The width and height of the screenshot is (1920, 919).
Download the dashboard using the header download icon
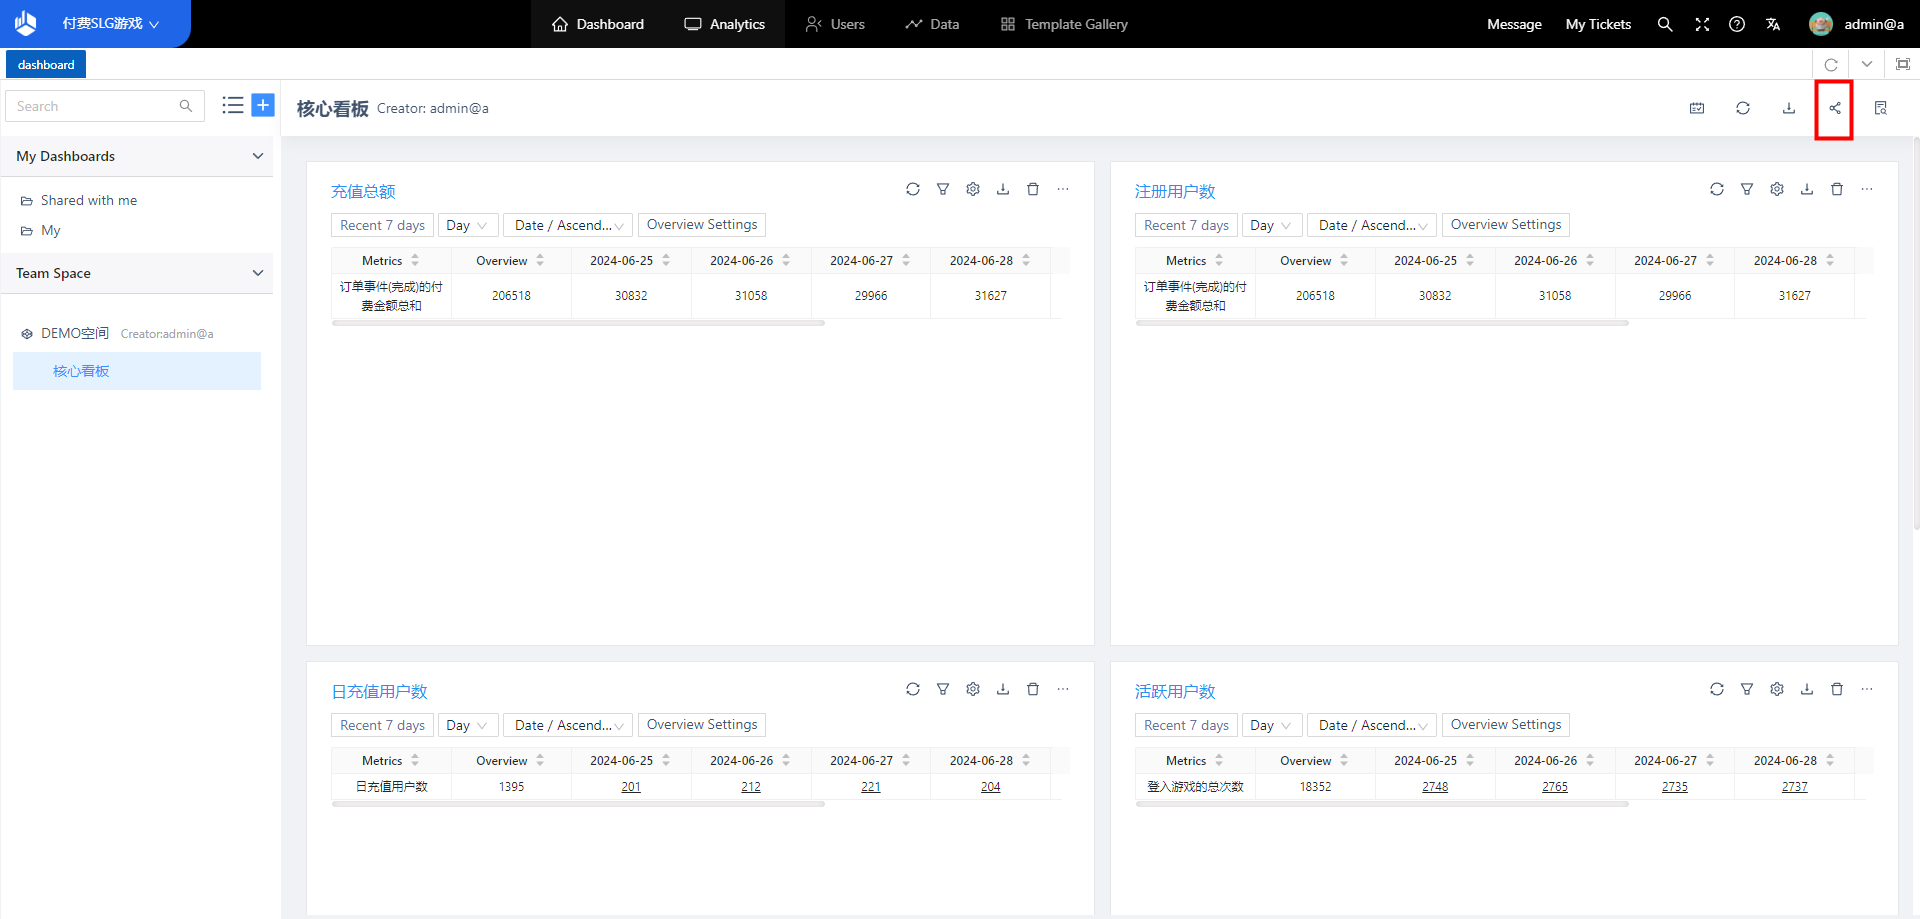coord(1788,108)
